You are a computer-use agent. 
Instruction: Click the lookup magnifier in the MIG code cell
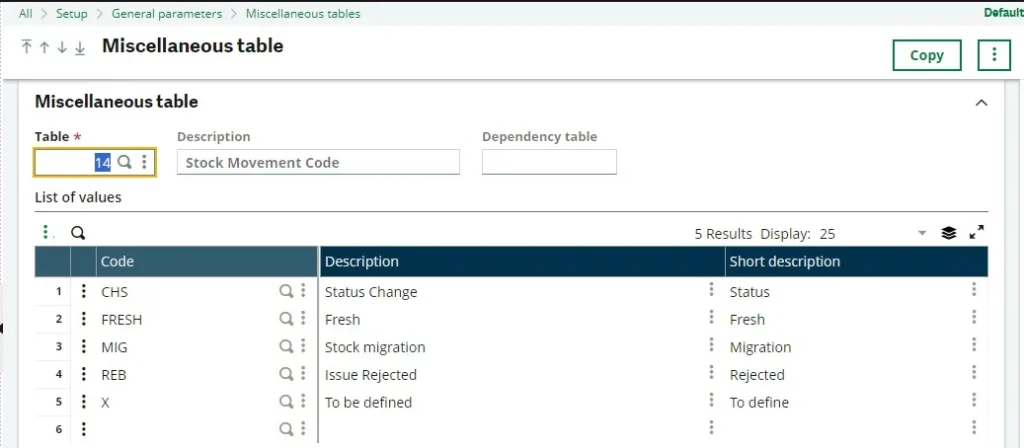(286, 346)
